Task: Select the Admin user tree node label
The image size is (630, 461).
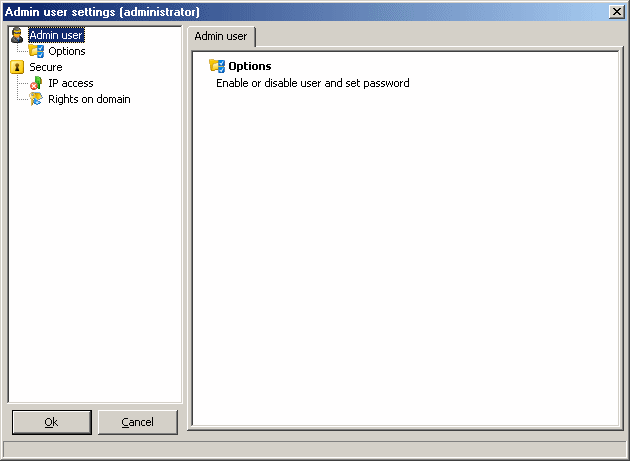Action: [56, 35]
